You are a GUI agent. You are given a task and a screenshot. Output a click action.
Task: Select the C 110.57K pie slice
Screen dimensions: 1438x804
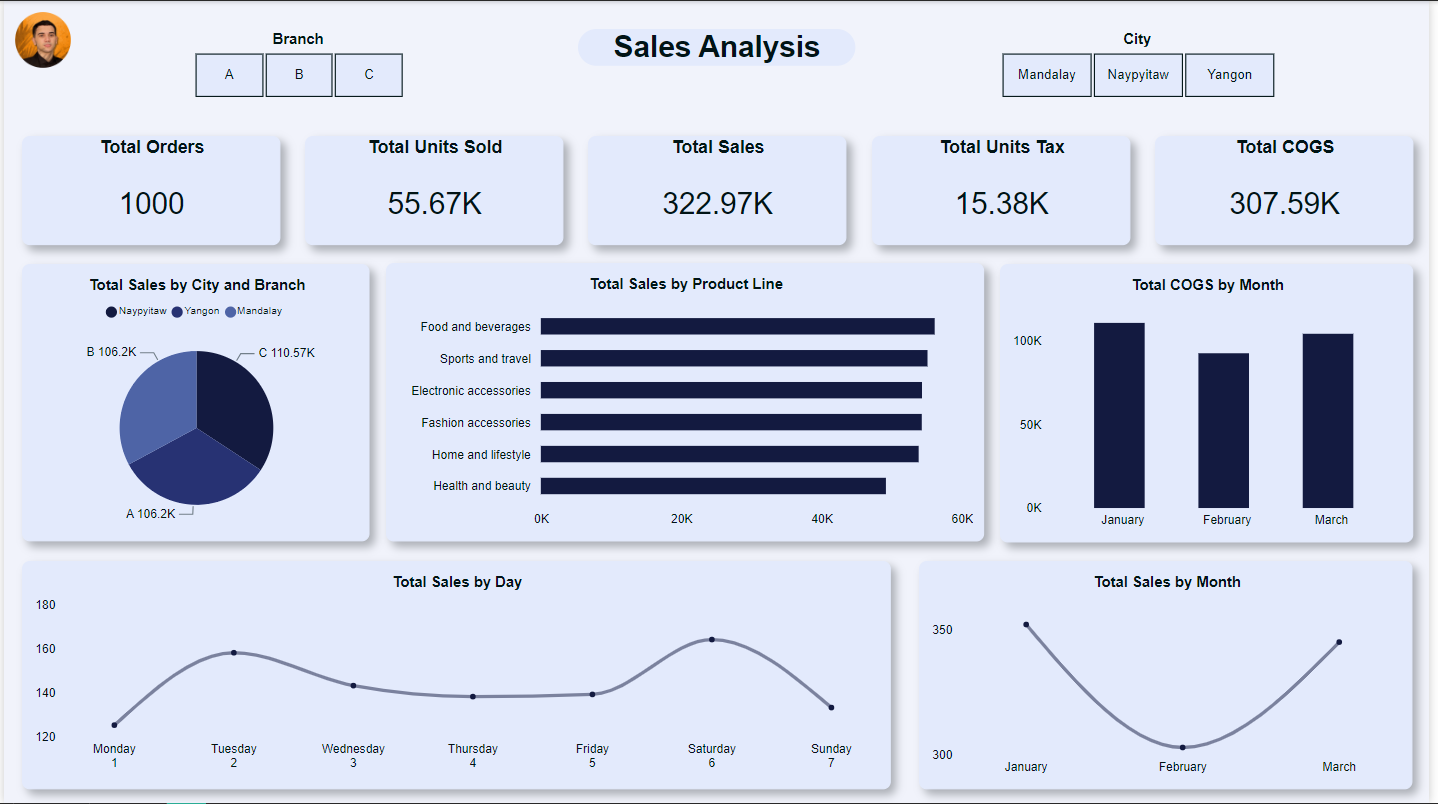pyautogui.click(x=237, y=405)
